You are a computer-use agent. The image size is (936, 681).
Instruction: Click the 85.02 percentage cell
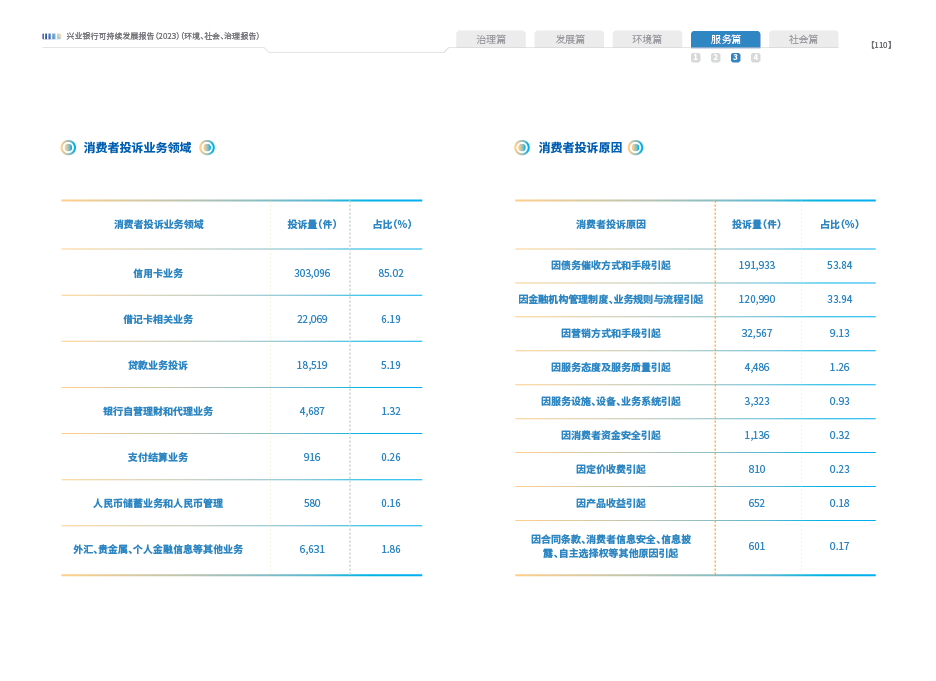click(x=390, y=273)
